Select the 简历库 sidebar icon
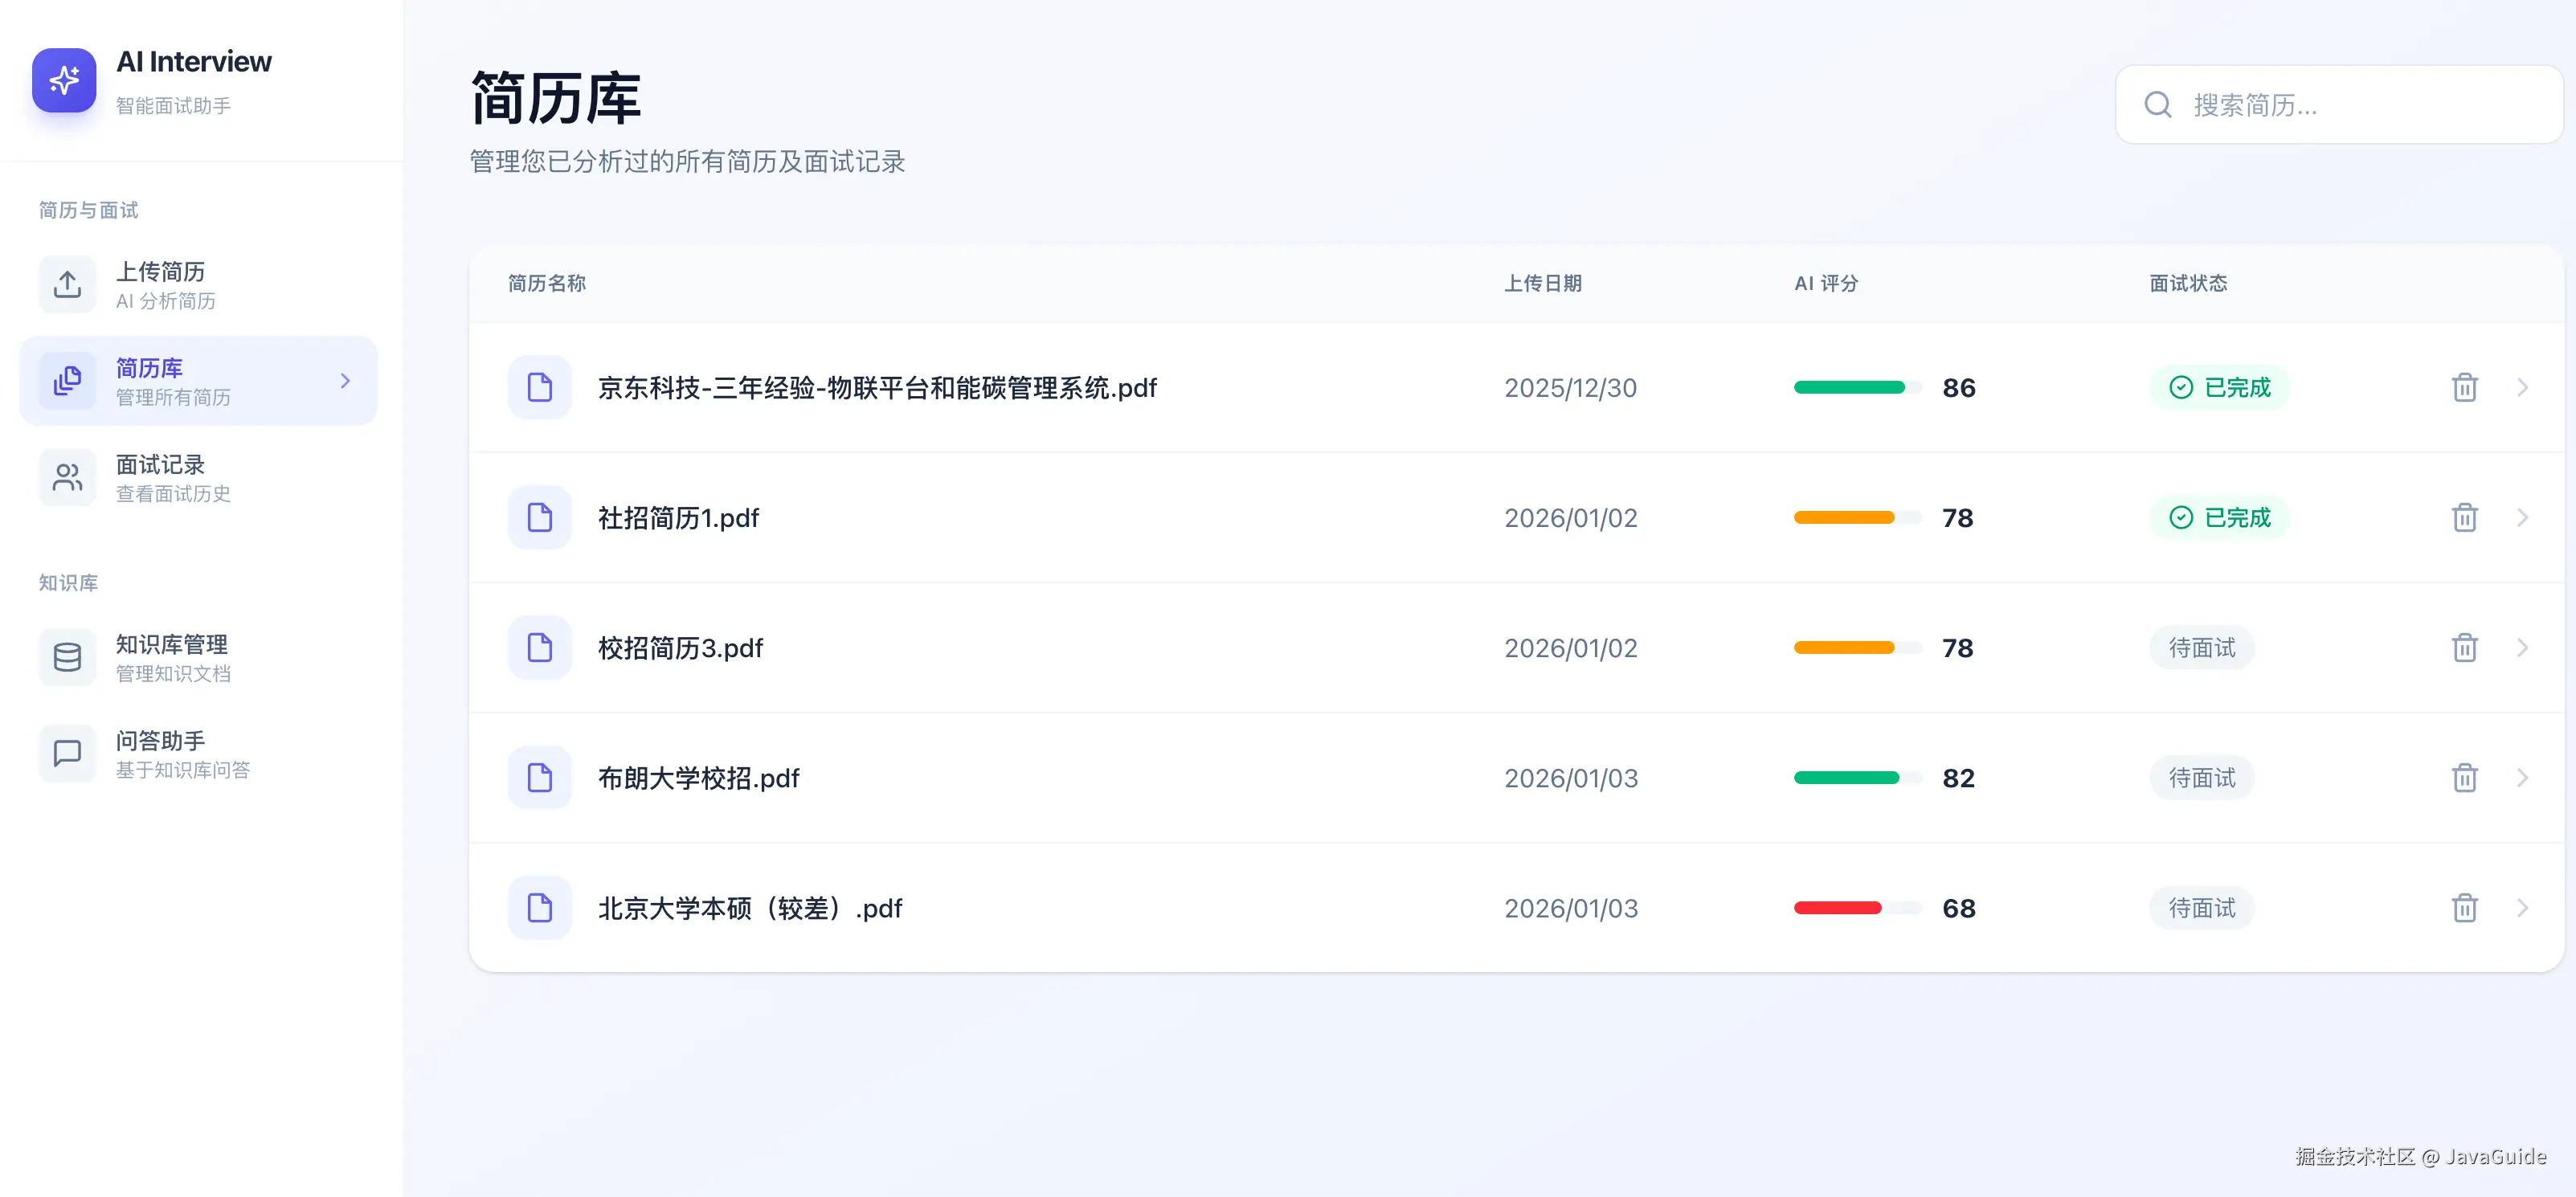 tap(66, 380)
